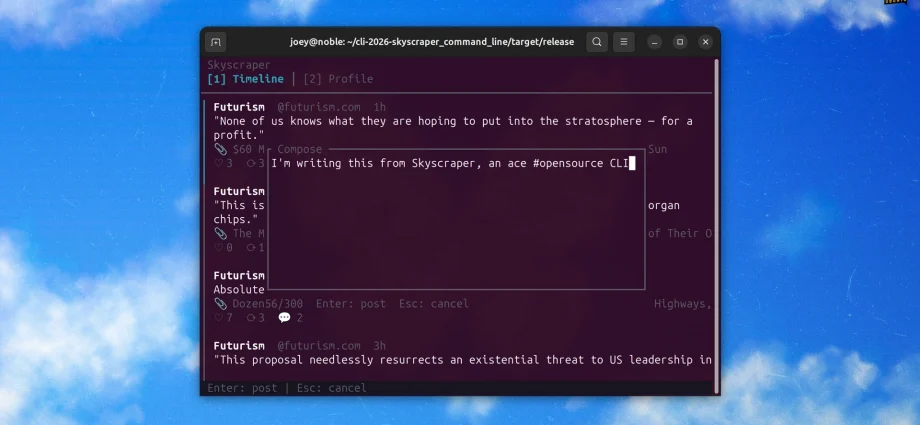Click the paperclip icon beside "$60 M"

pos(220,149)
